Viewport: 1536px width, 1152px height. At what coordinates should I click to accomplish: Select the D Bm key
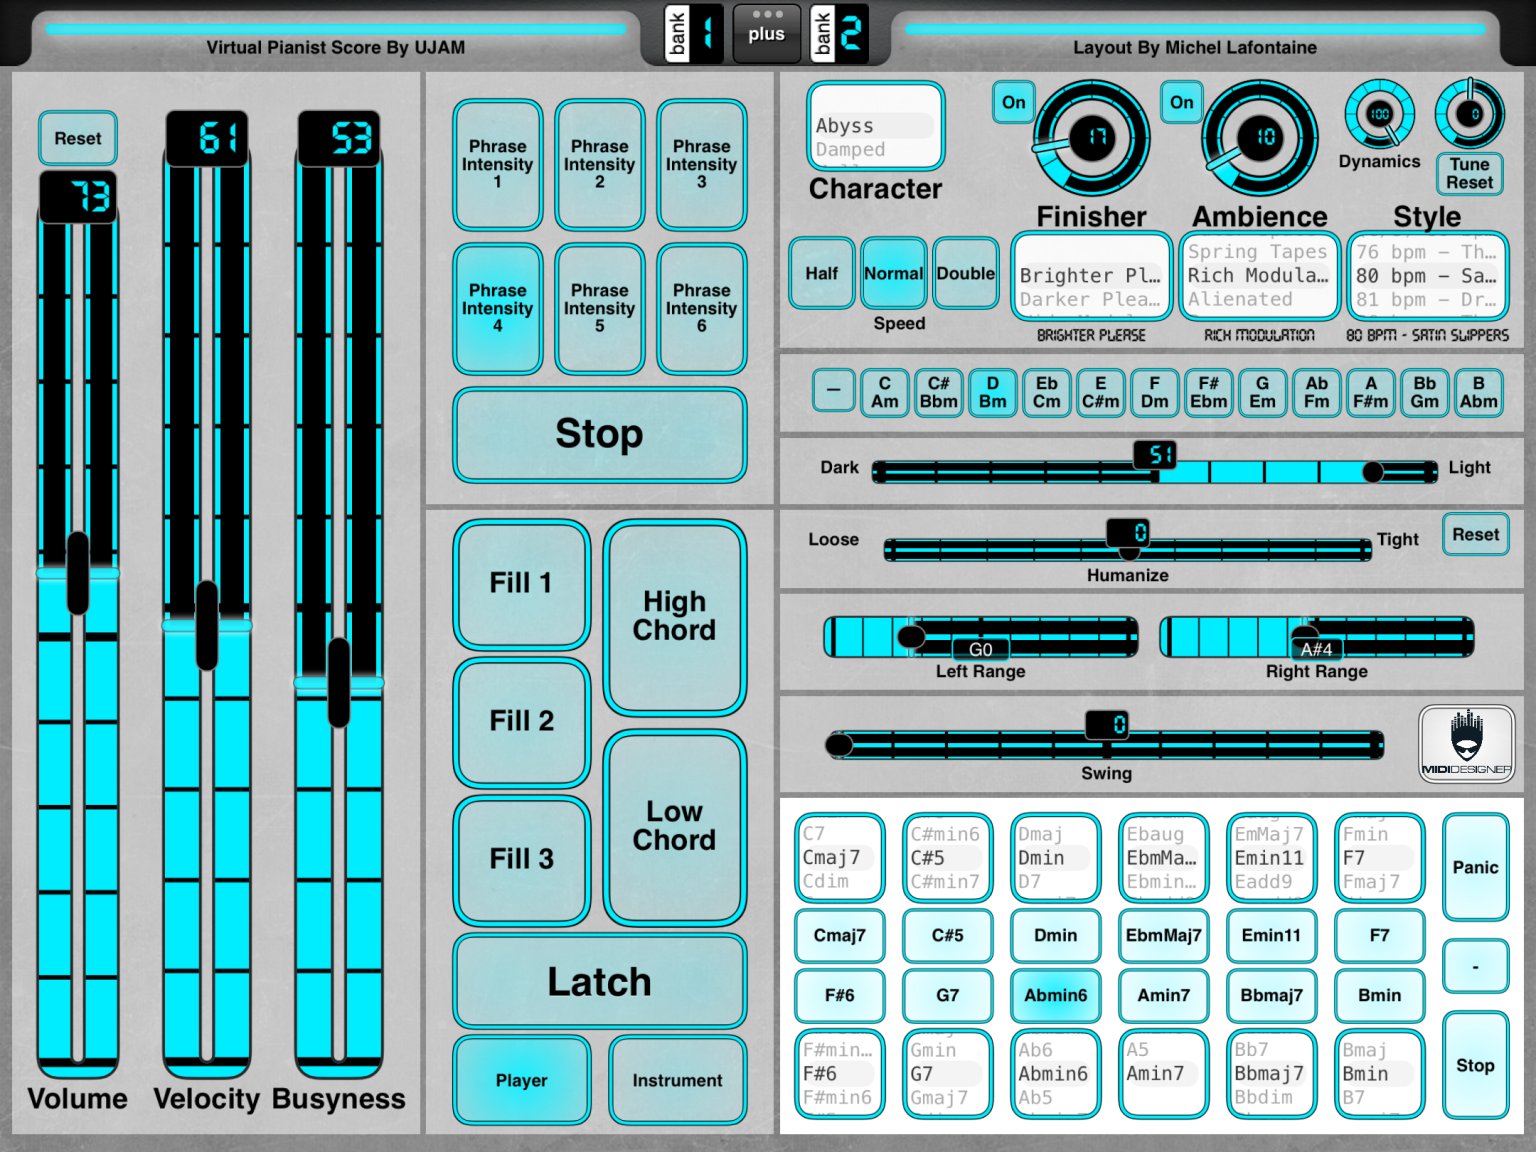[x=993, y=392]
